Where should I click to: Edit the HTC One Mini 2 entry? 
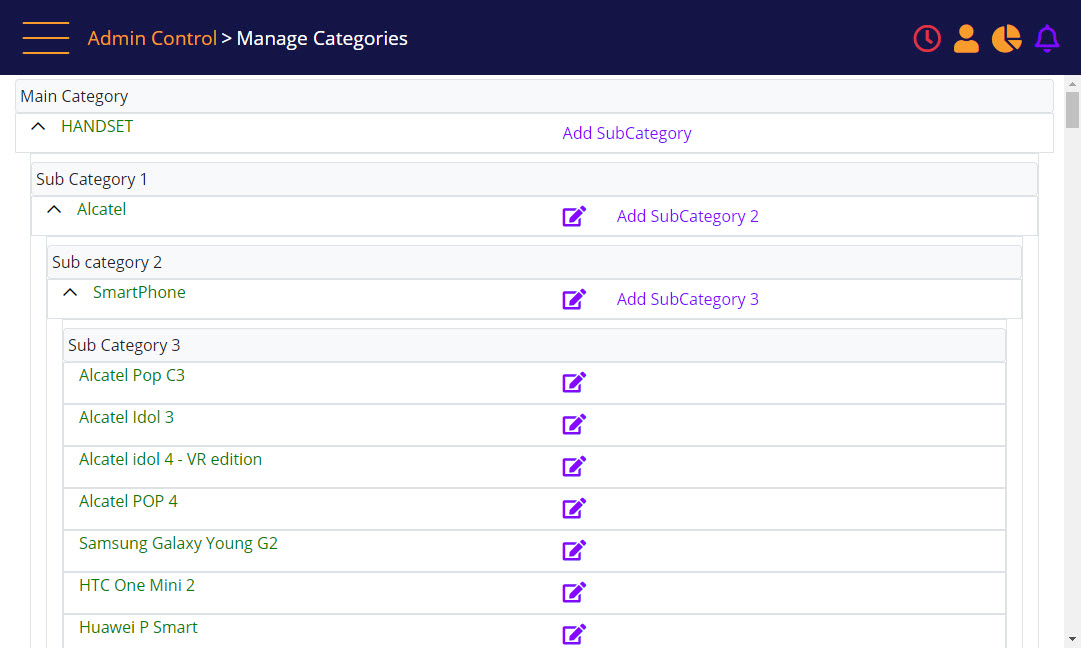point(574,593)
